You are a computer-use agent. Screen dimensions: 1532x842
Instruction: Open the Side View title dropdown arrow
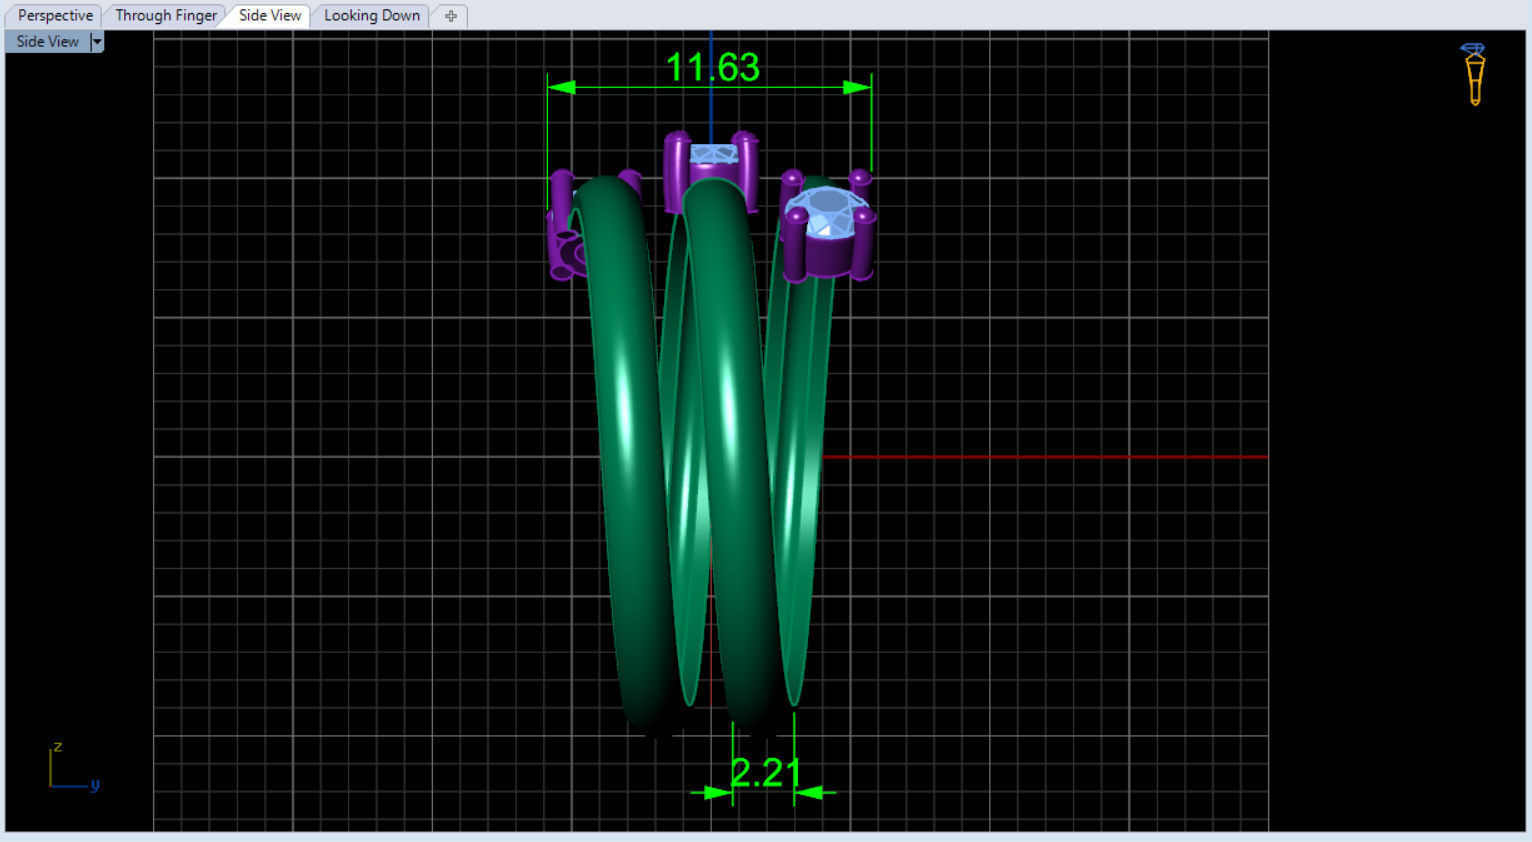(97, 41)
